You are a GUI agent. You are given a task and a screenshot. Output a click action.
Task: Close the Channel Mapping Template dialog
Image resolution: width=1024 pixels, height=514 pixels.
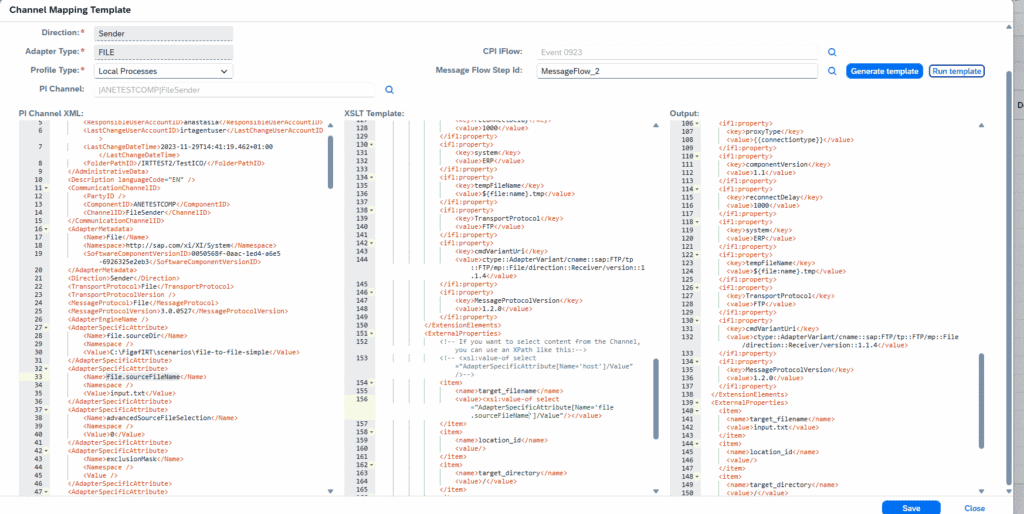click(974, 508)
